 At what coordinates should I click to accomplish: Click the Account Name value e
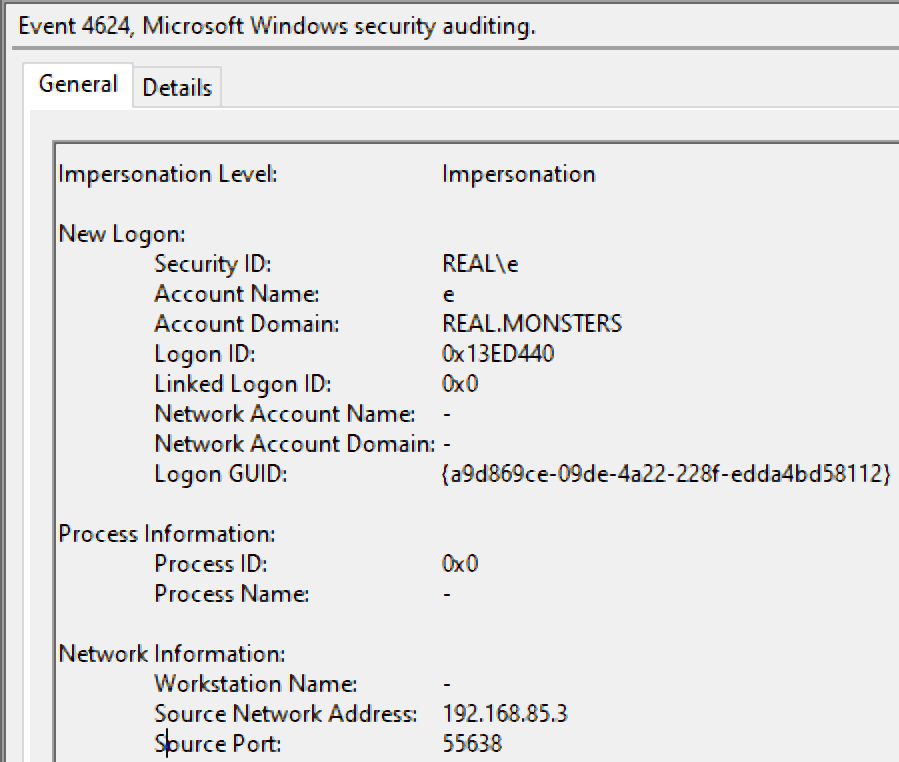pos(448,295)
